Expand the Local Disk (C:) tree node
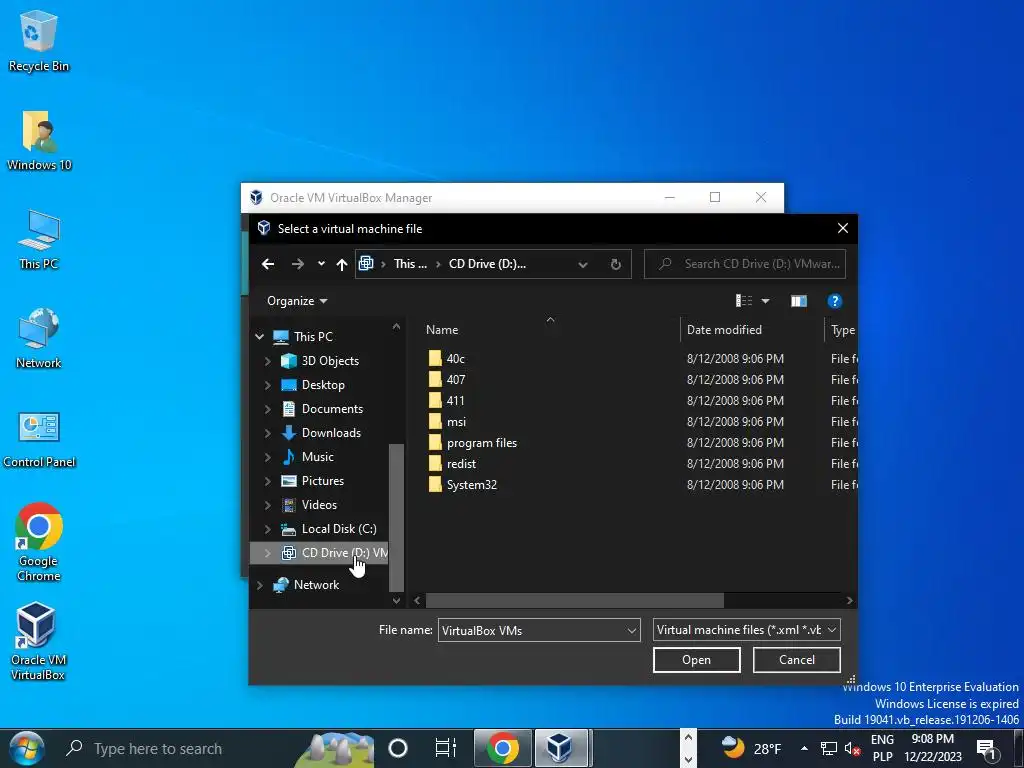Viewport: 1024px width, 768px height. [x=267, y=528]
